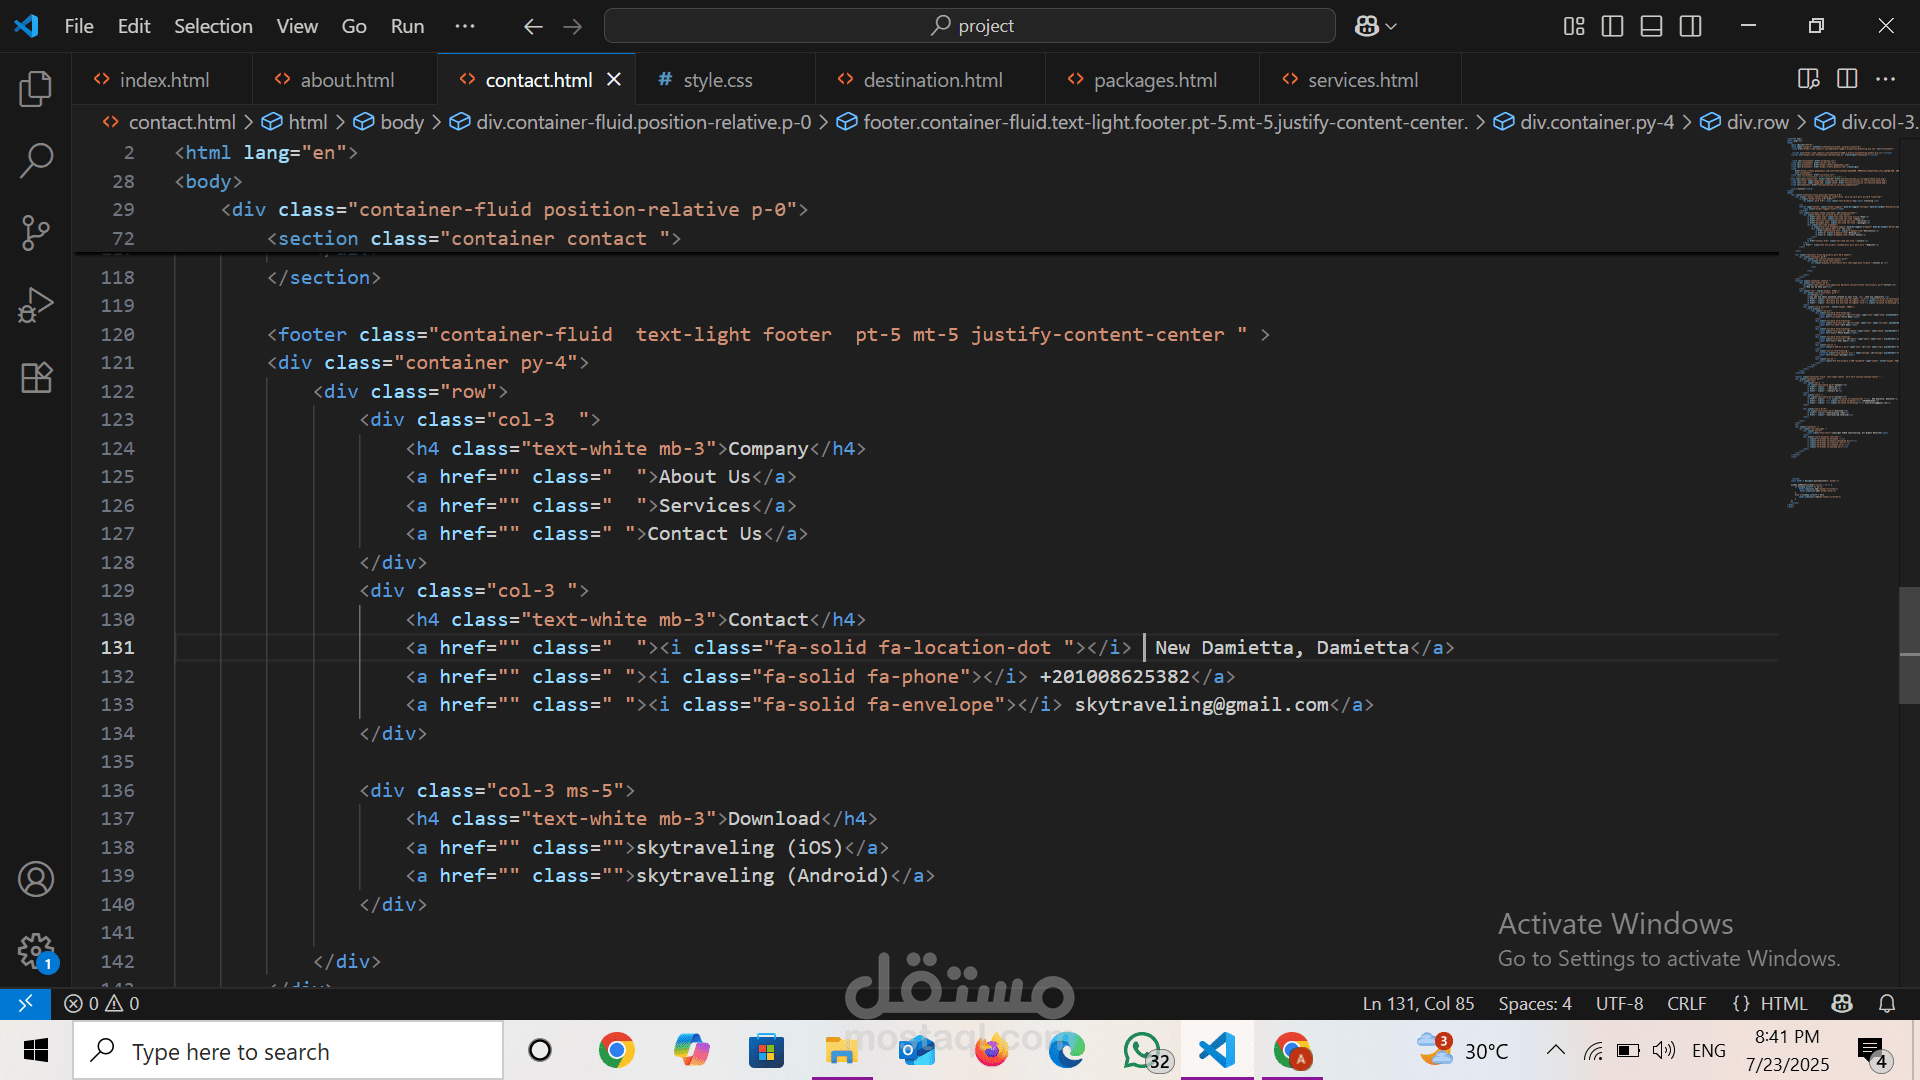Click the project command center search box
This screenshot has width=1920, height=1080.
pos(970,26)
